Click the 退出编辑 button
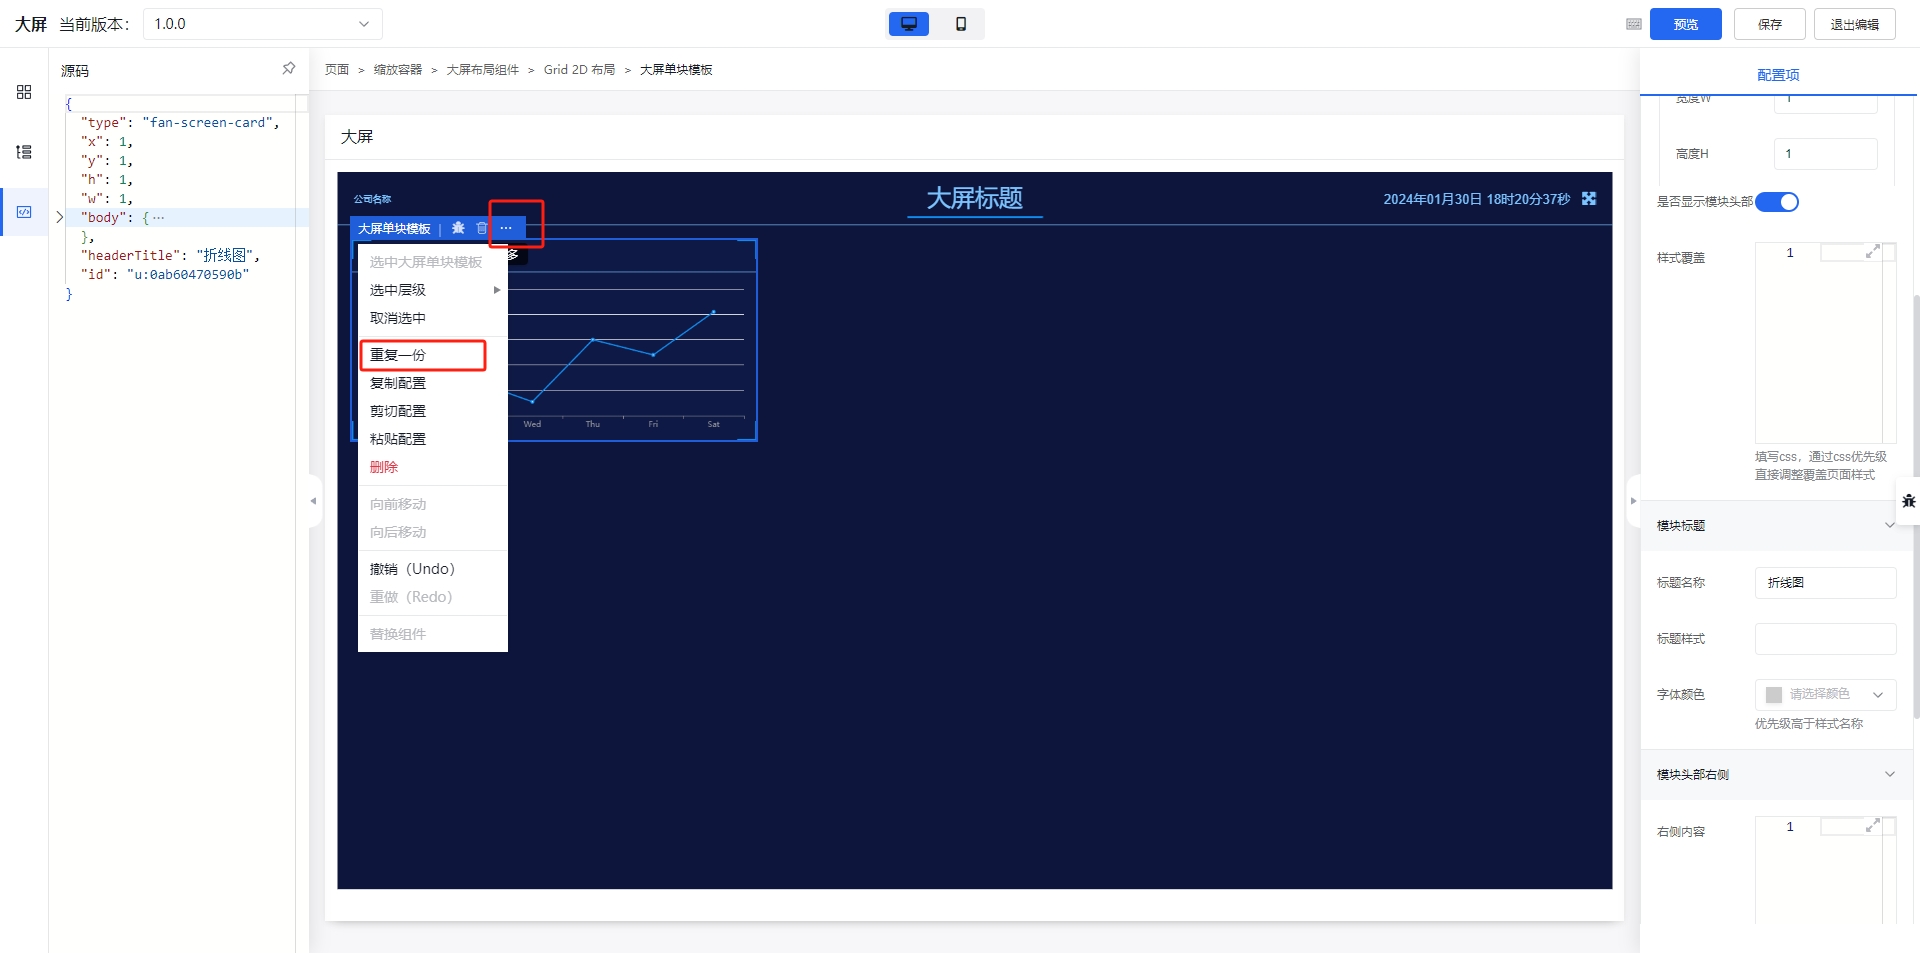Viewport: 1920px width, 953px height. coord(1855,24)
